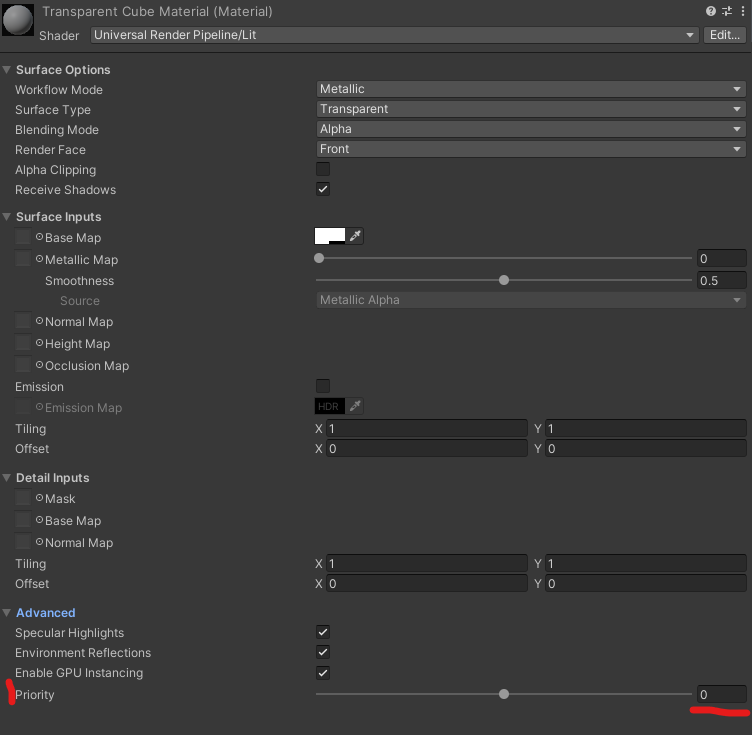Click the Base Map color eyedropper
The width and height of the screenshot is (752, 735).
click(355, 237)
